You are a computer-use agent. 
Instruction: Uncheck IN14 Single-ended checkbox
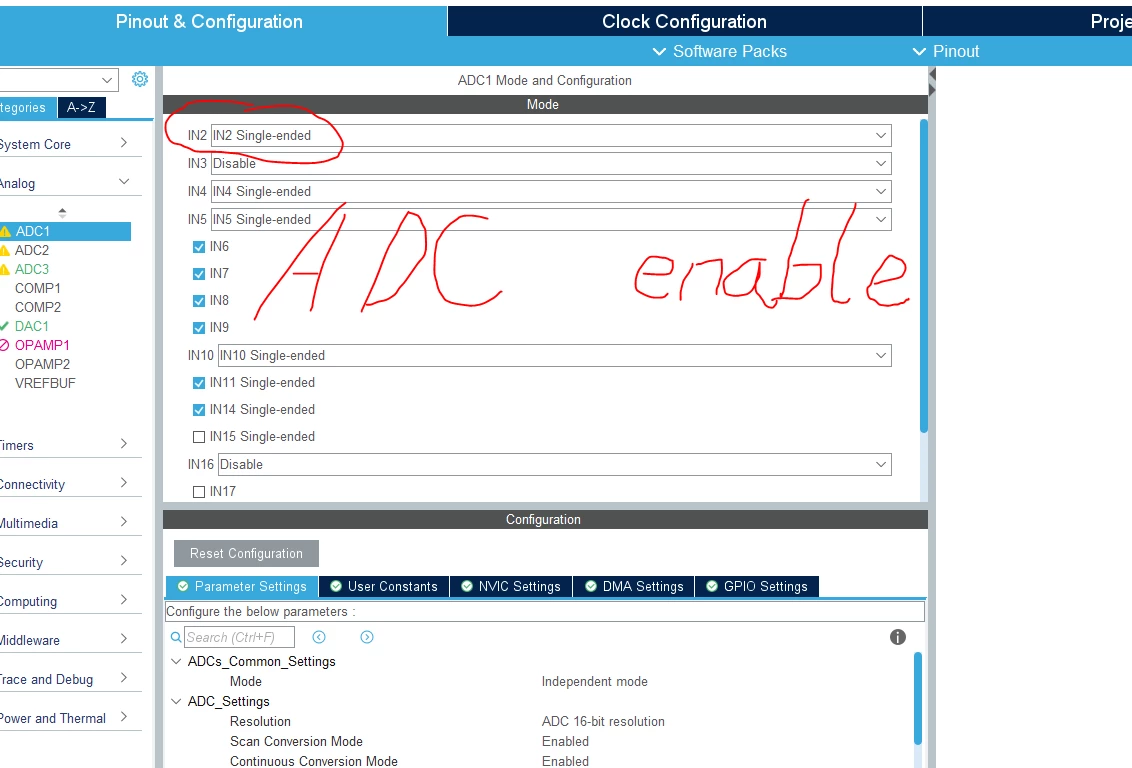[x=199, y=410]
